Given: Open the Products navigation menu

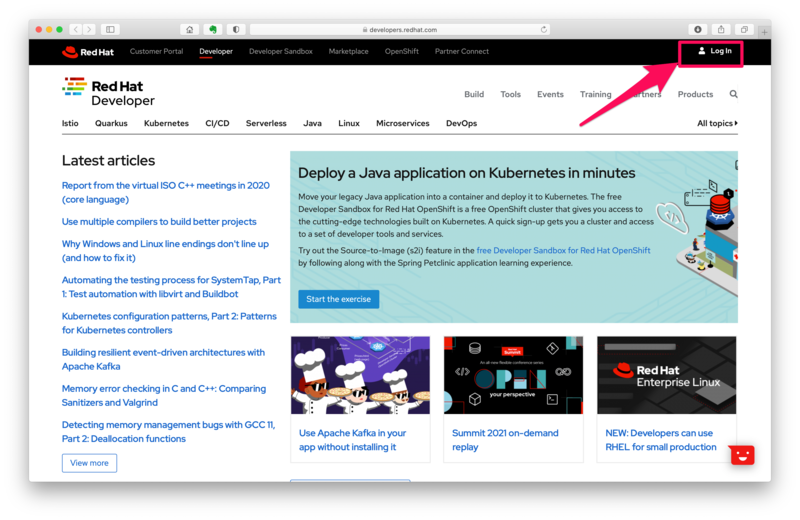Looking at the screenshot, I should pyautogui.click(x=695, y=94).
